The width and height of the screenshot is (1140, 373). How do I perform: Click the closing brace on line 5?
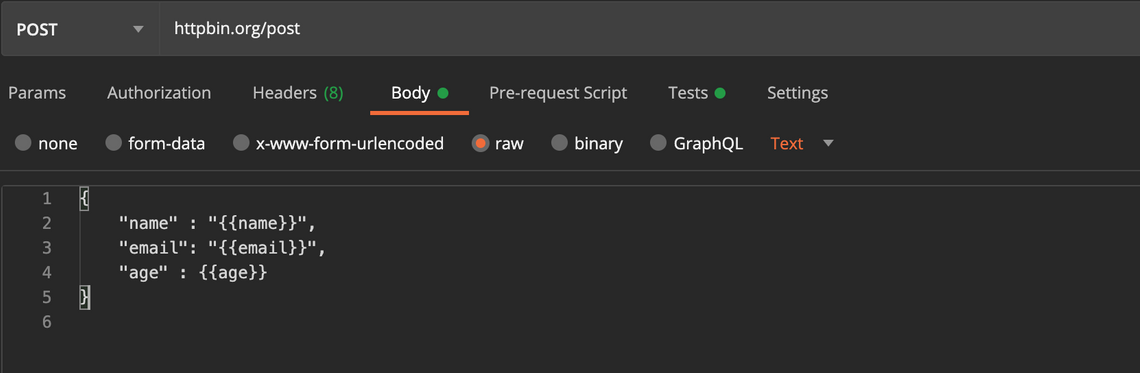coord(85,297)
